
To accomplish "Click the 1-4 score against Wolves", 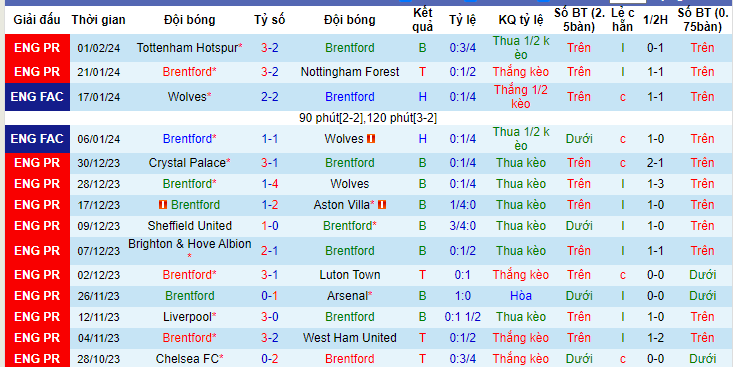I will (270, 184).
